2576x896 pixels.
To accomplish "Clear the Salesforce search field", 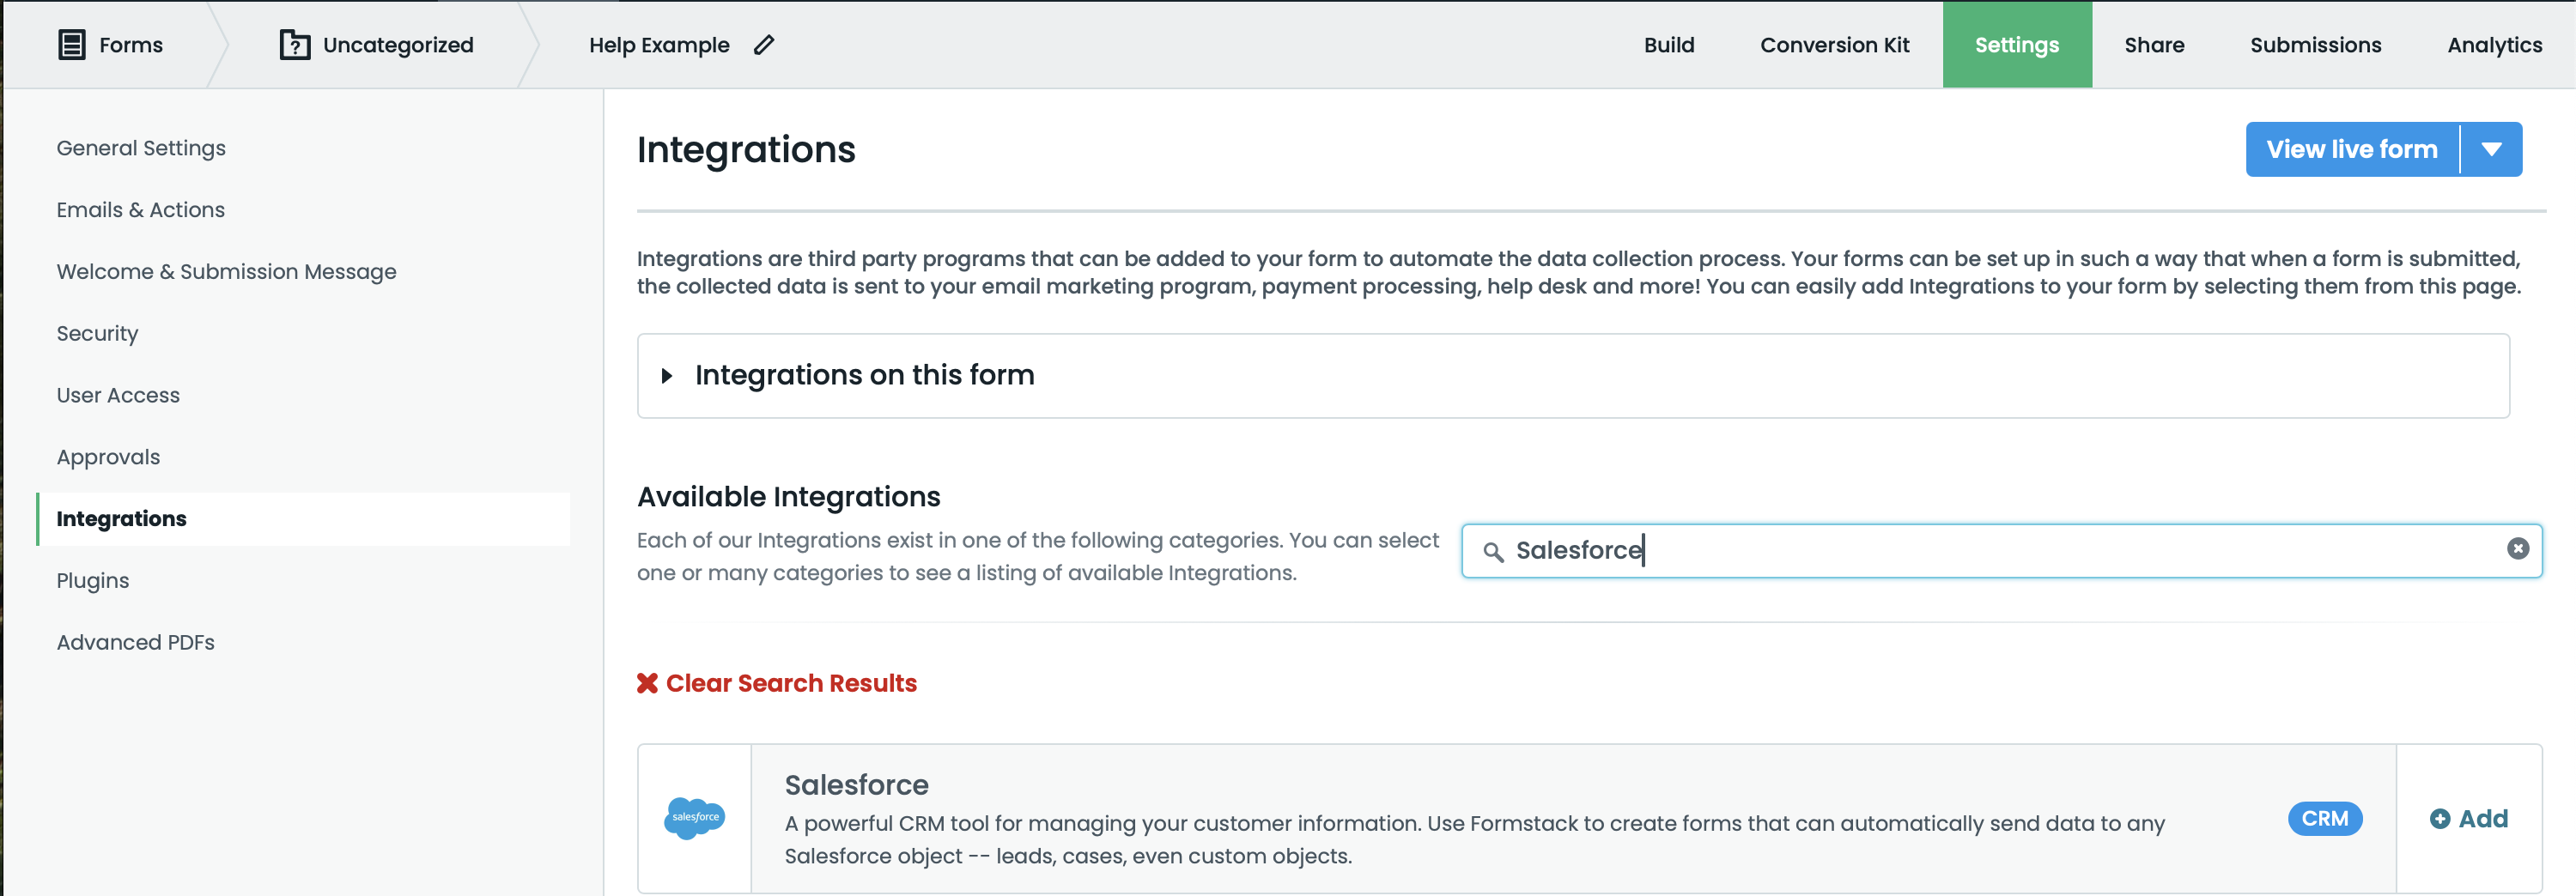I will pyautogui.click(x=2517, y=548).
